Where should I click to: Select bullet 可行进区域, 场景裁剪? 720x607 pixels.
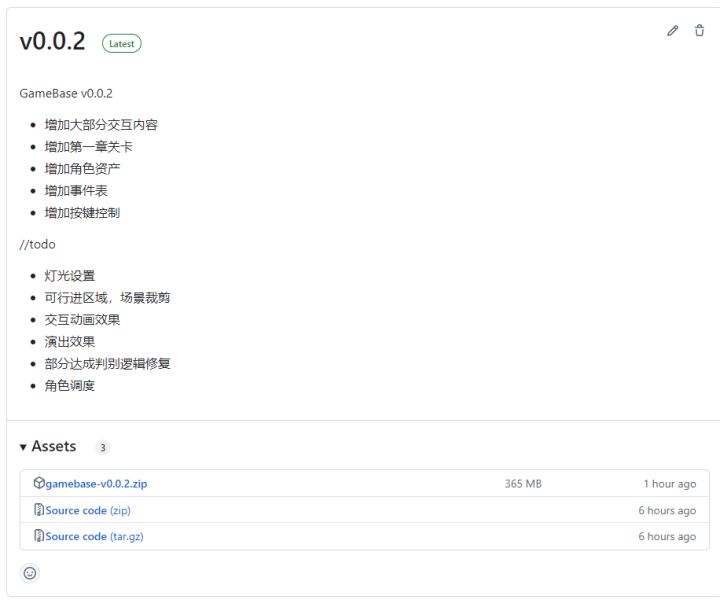[107, 298]
